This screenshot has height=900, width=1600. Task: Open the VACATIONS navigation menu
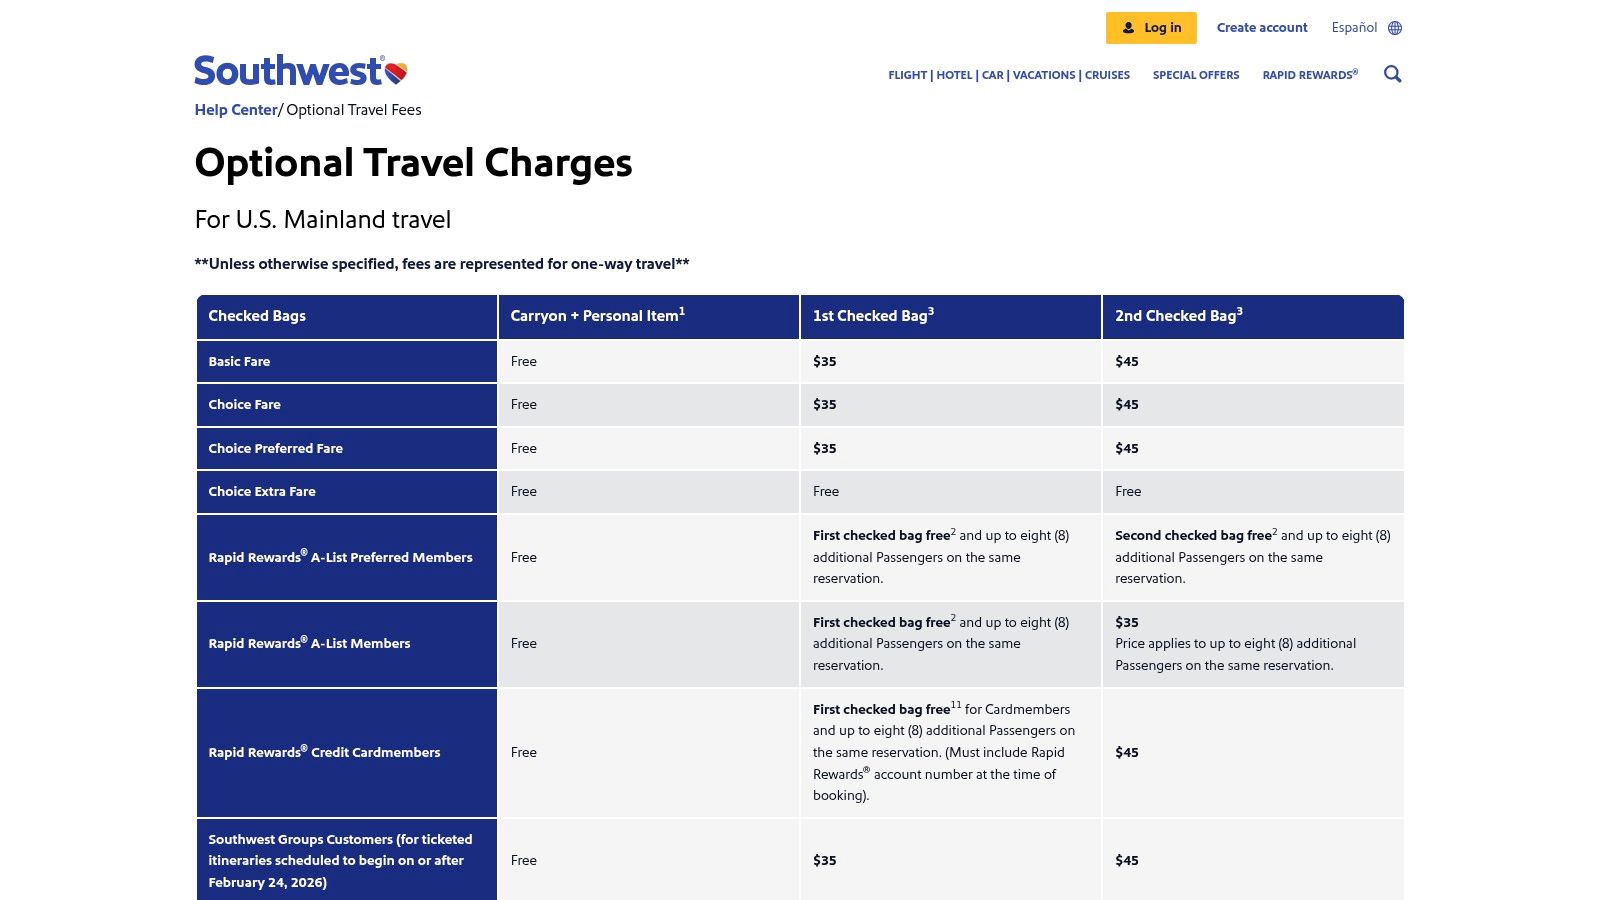[x=1044, y=74]
